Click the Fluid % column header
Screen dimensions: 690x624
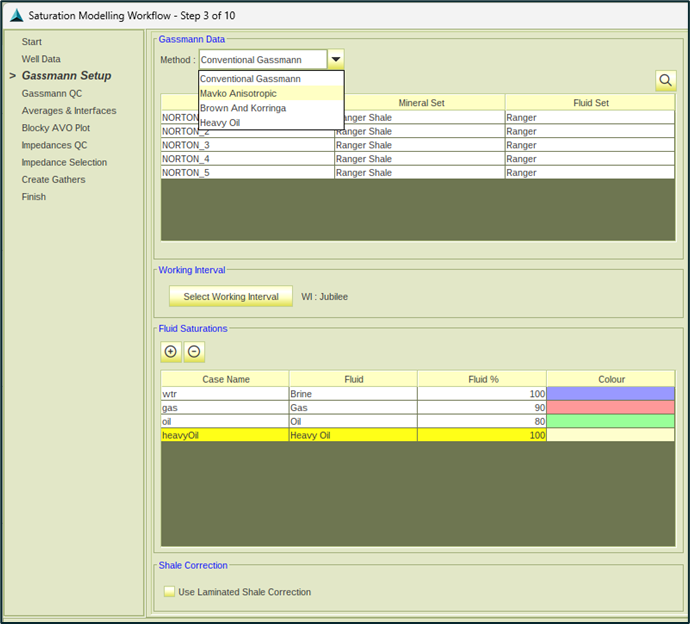point(482,379)
